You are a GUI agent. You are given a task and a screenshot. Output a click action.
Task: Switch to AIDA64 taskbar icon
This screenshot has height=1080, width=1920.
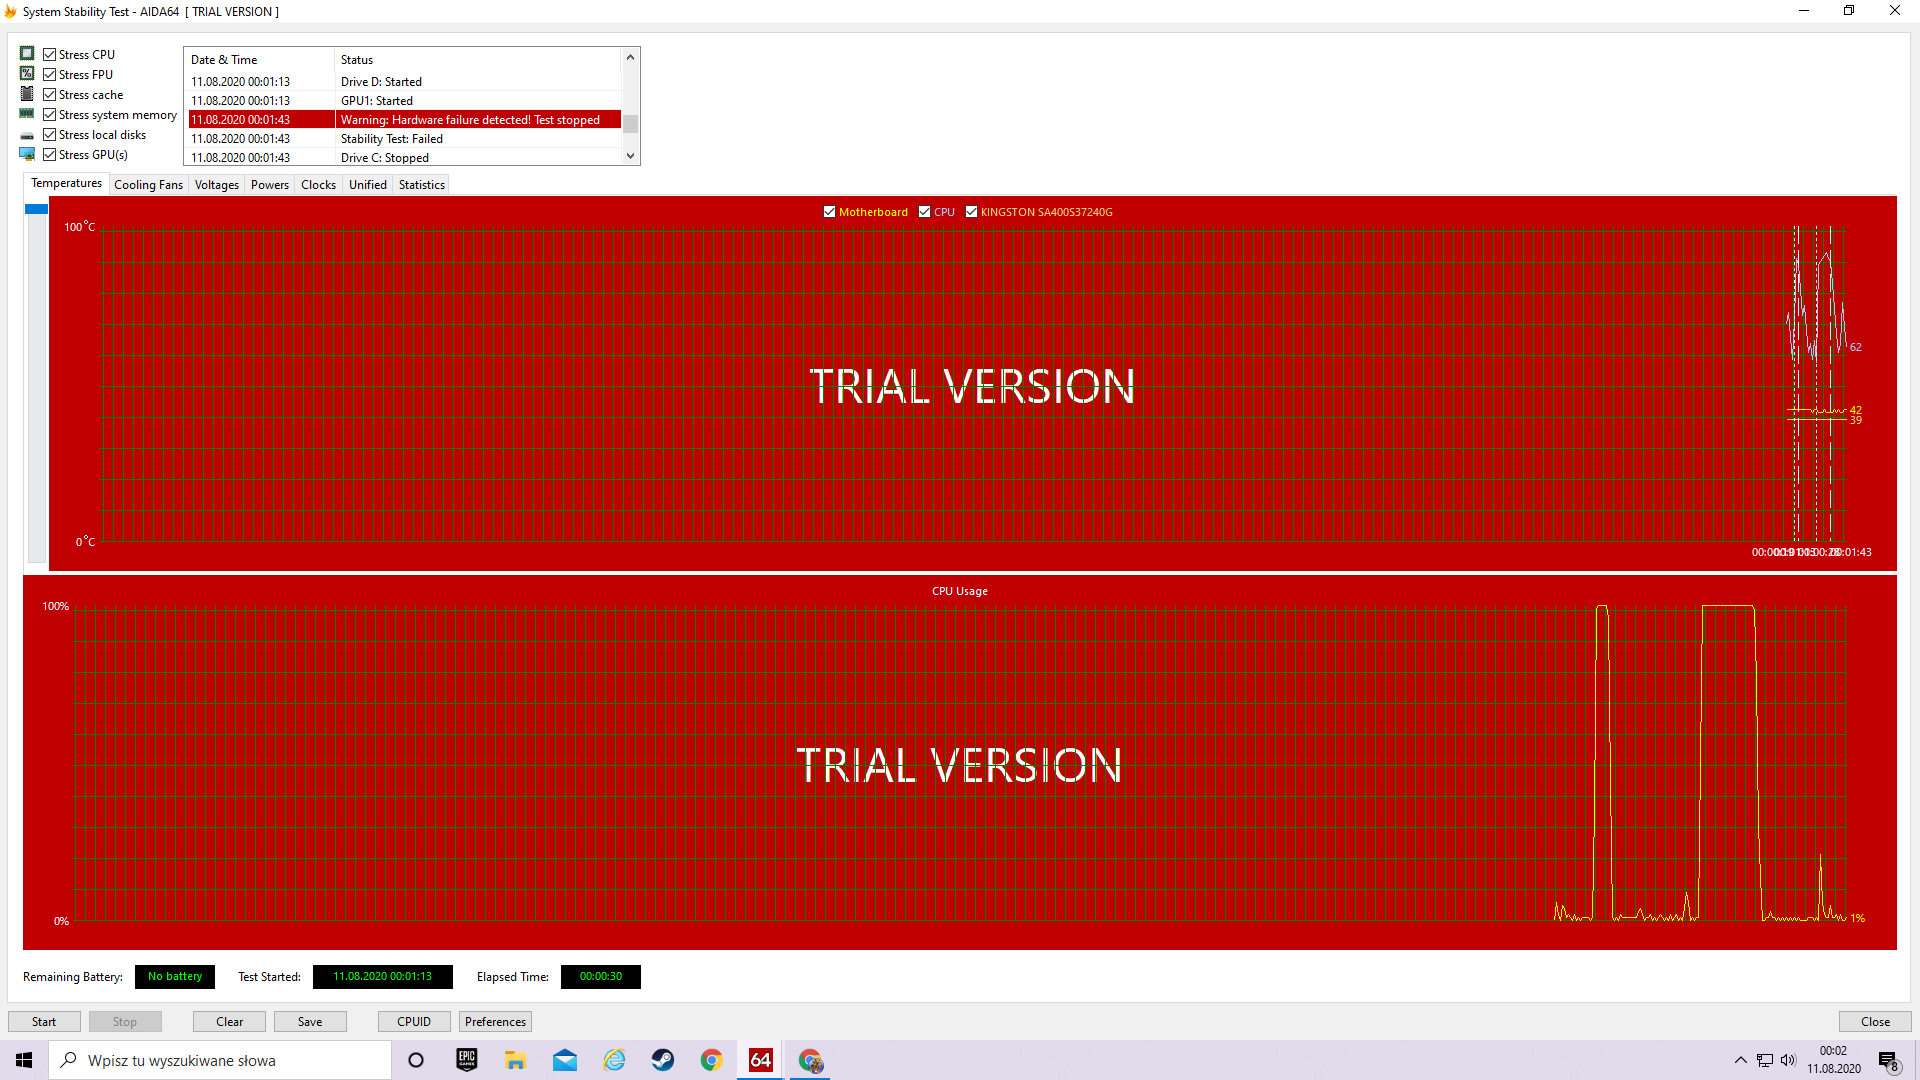[x=761, y=1060]
